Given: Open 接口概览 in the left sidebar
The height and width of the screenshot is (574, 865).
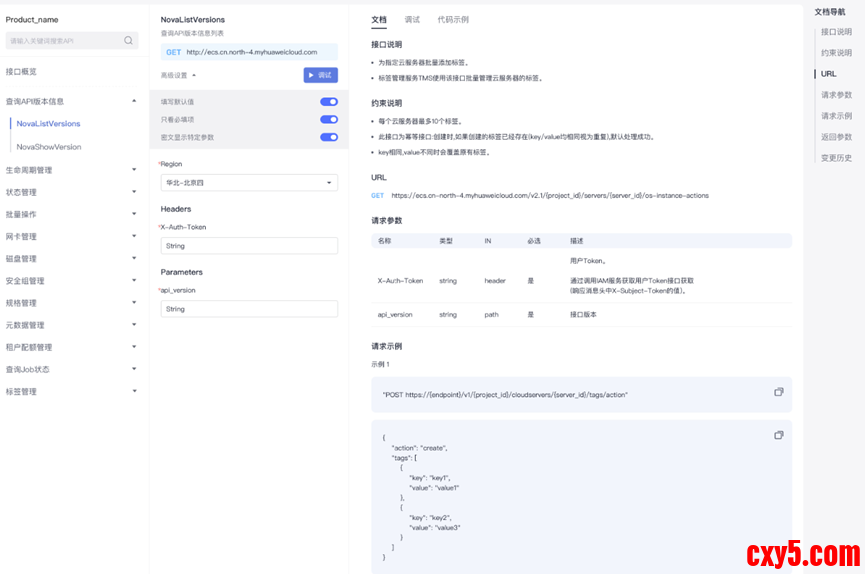Looking at the screenshot, I should click(21, 72).
